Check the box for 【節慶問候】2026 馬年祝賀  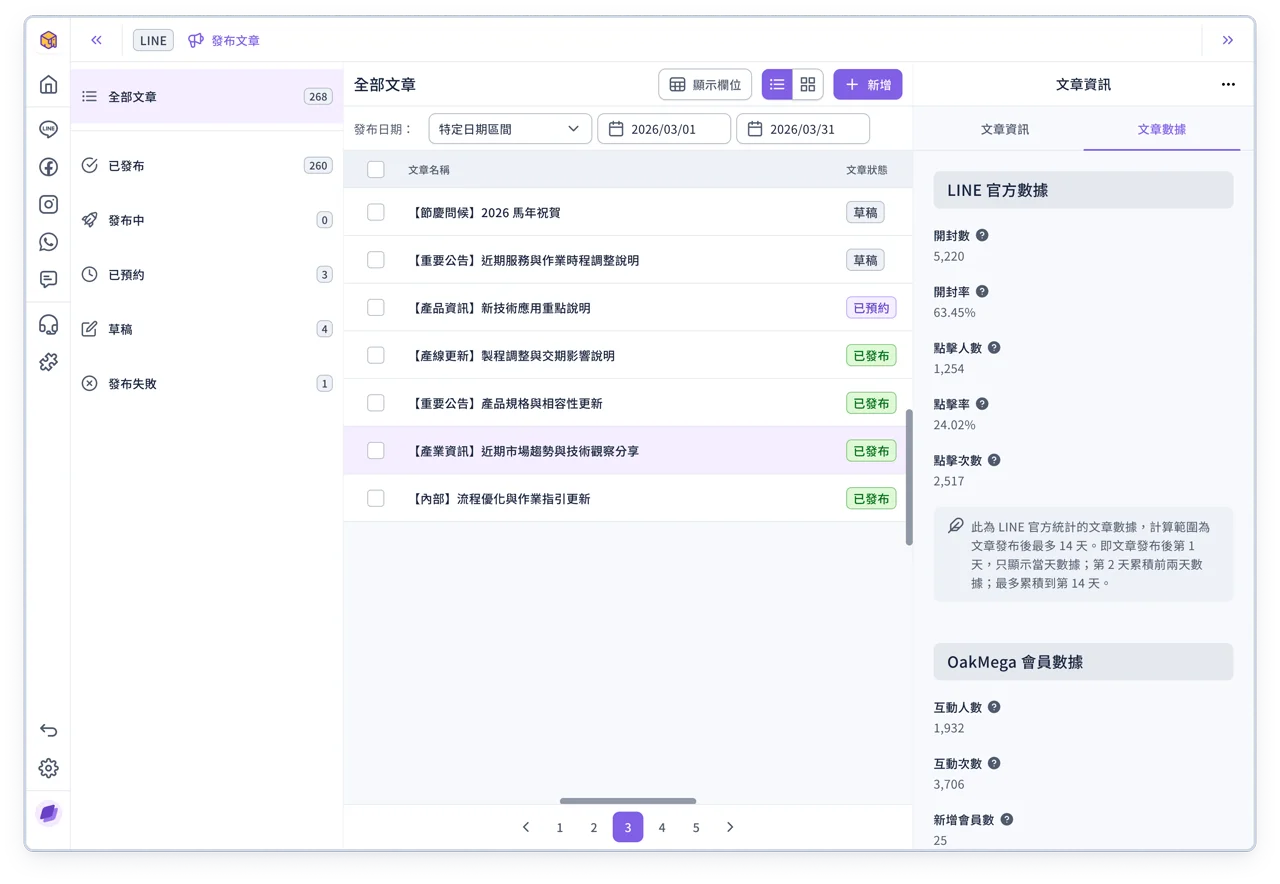point(376,212)
